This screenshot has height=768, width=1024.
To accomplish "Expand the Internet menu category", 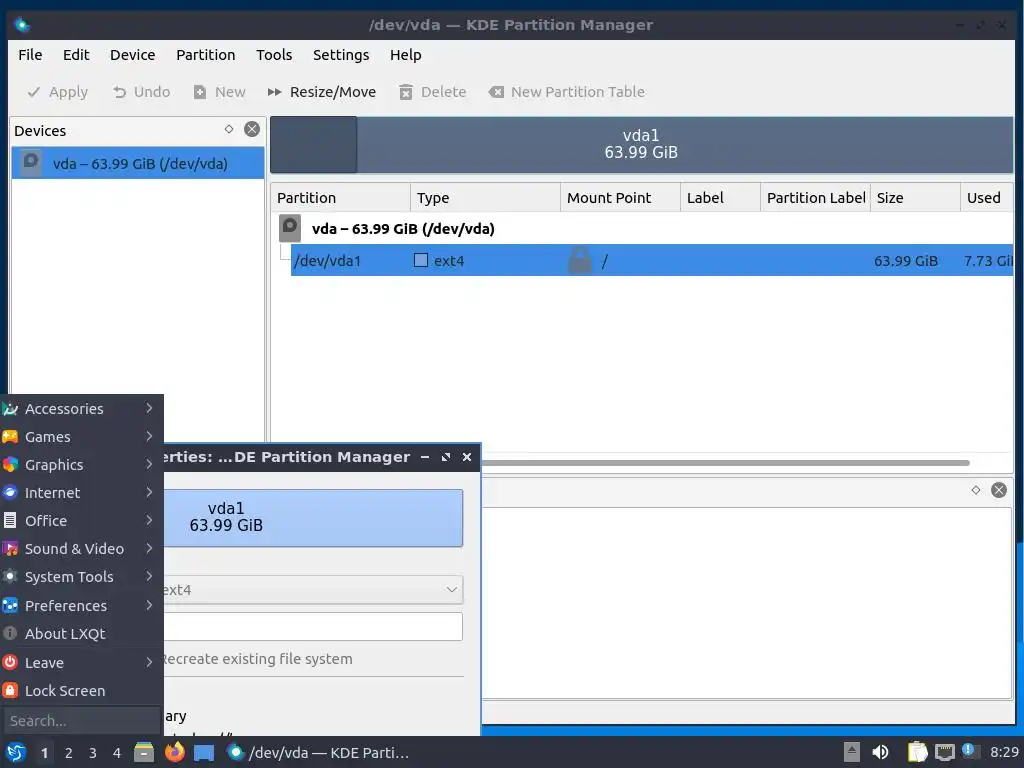I will 82,493.
